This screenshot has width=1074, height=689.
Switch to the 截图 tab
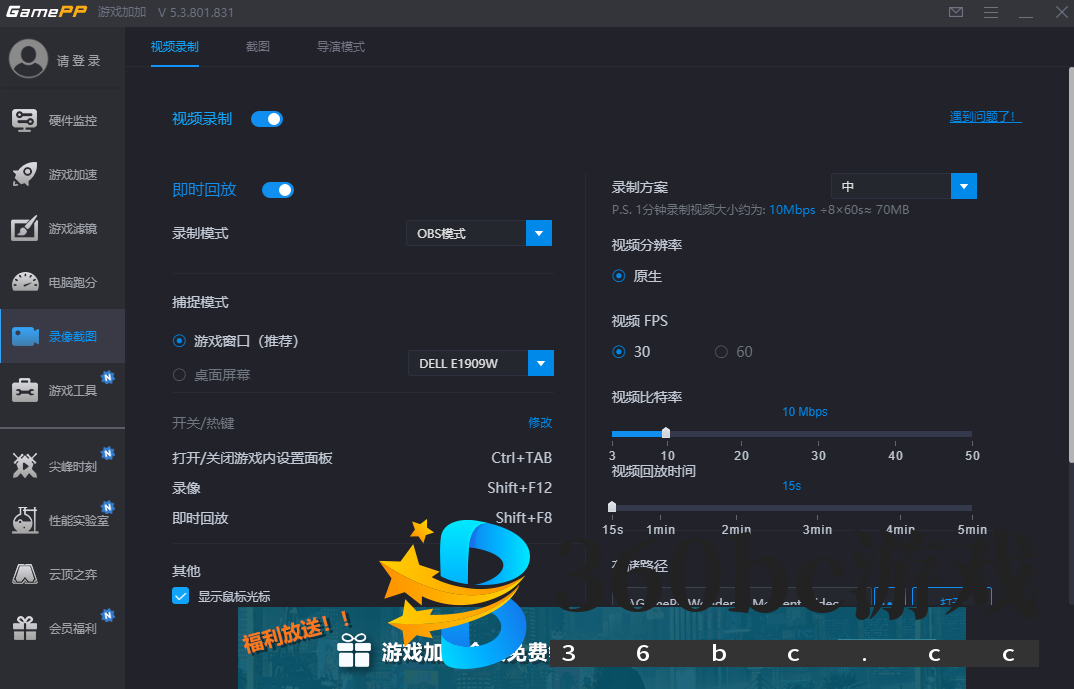click(x=258, y=46)
